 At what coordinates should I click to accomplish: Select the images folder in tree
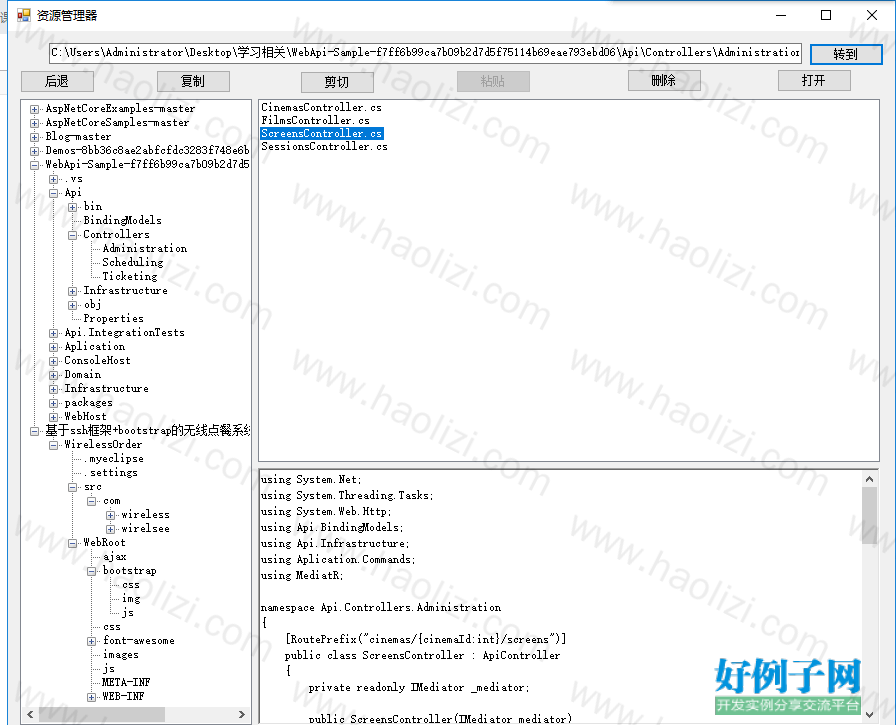121,655
